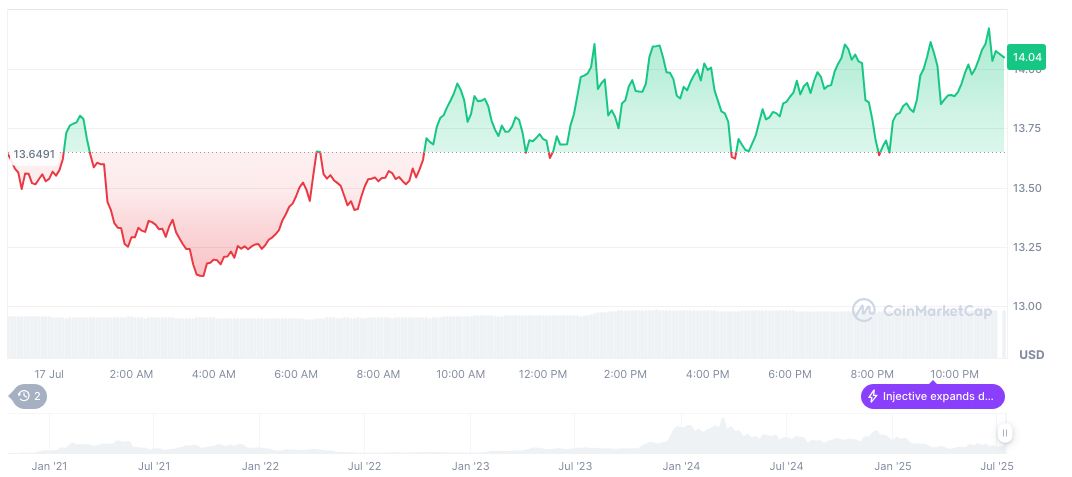The height and width of the screenshot is (477, 1072).
Task: Click Jul '22 on the overview timeline
Action: coord(364,466)
